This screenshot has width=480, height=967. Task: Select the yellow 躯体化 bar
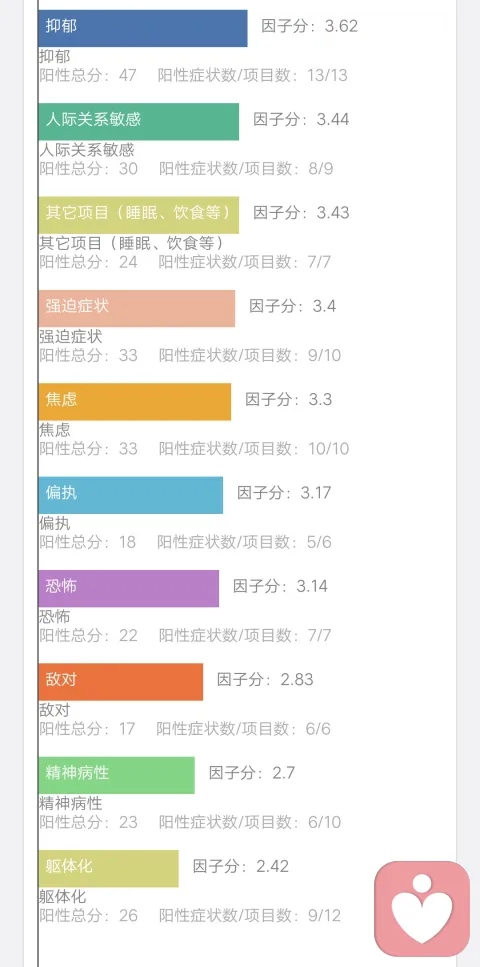coord(109,868)
